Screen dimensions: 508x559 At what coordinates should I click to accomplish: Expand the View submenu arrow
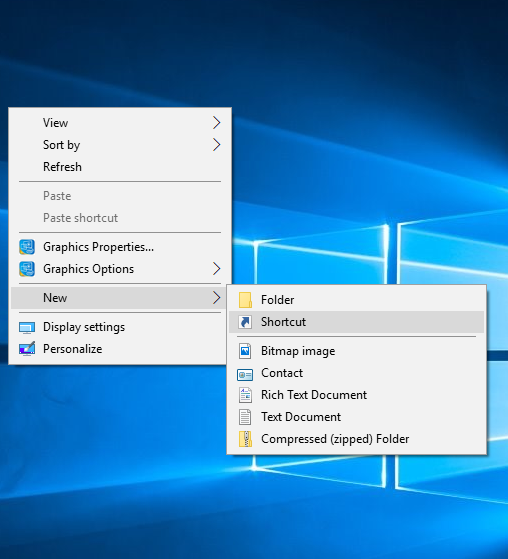click(x=216, y=123)
